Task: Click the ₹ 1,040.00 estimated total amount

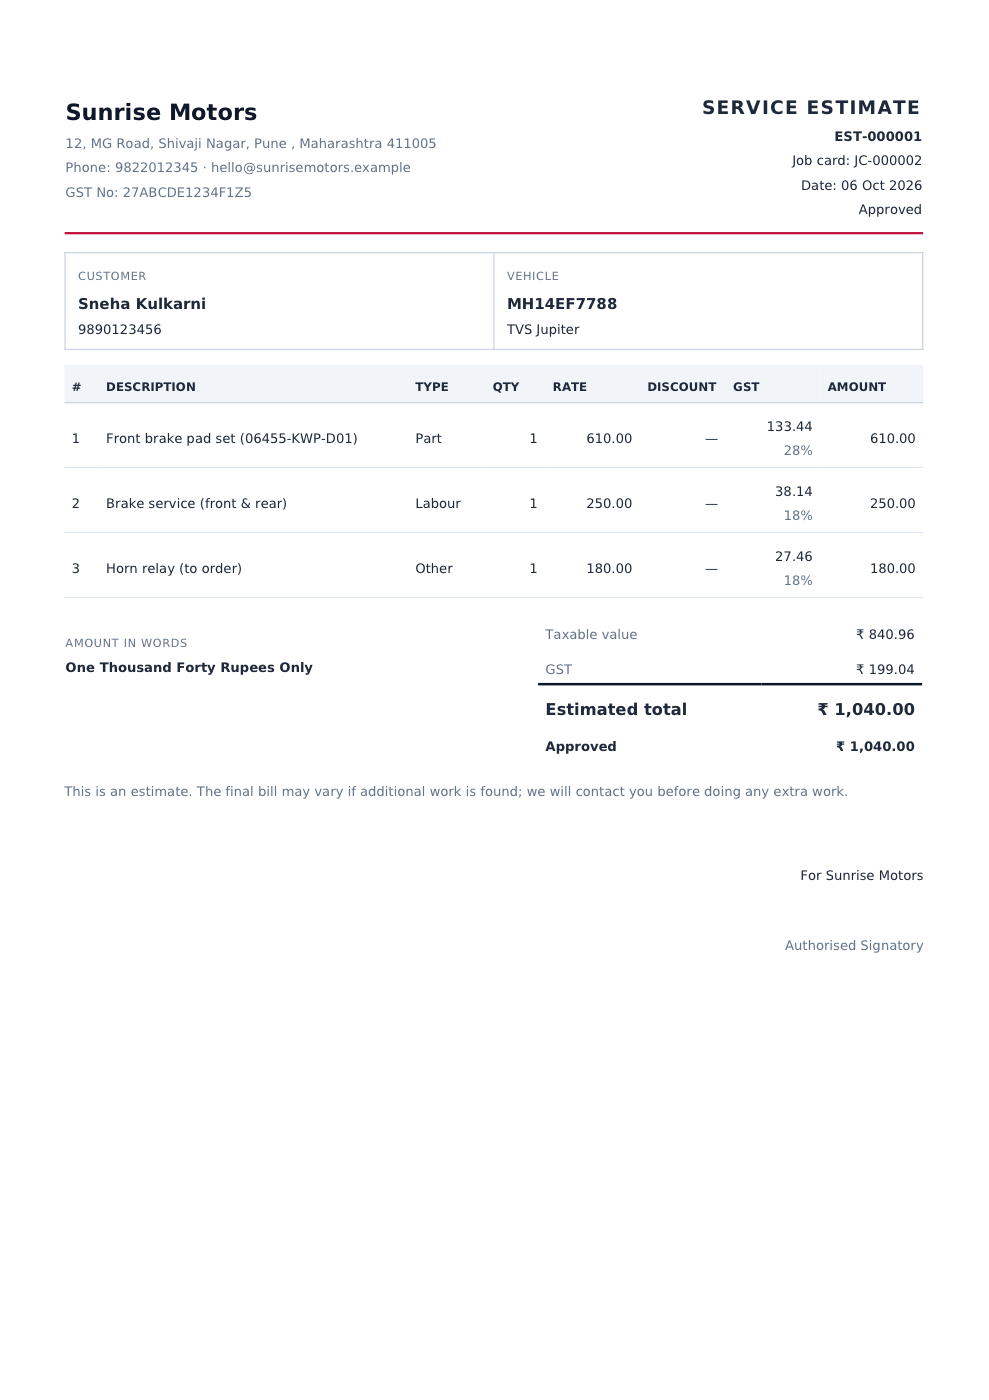Action: click(866, 709)
